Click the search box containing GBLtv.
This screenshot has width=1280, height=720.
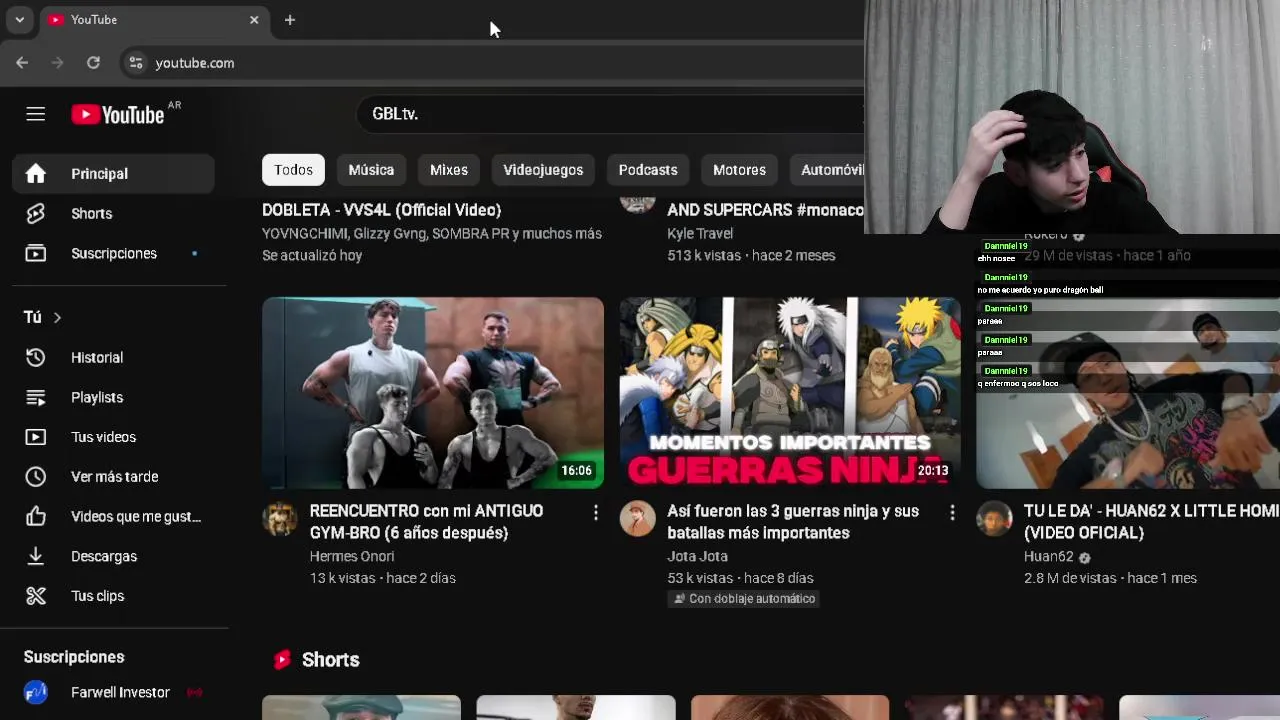[x=610, y=114]
